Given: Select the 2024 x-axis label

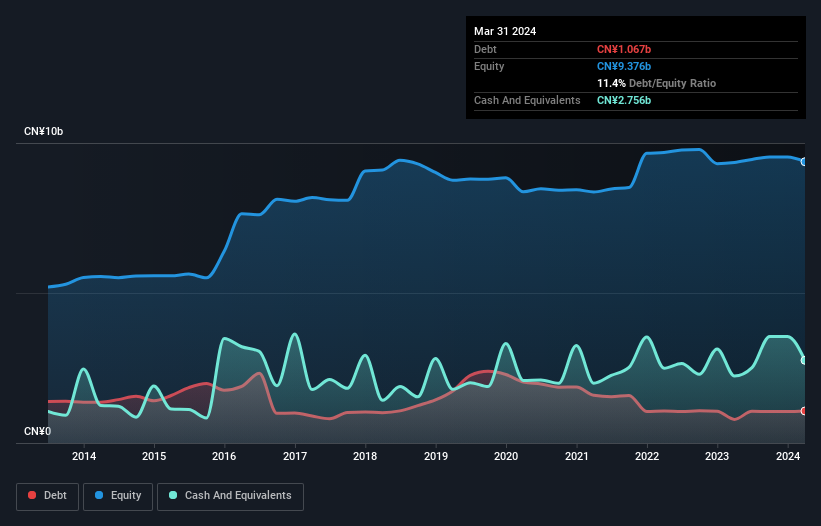Looking at the screenshot, I should click(x=788, y=457).
